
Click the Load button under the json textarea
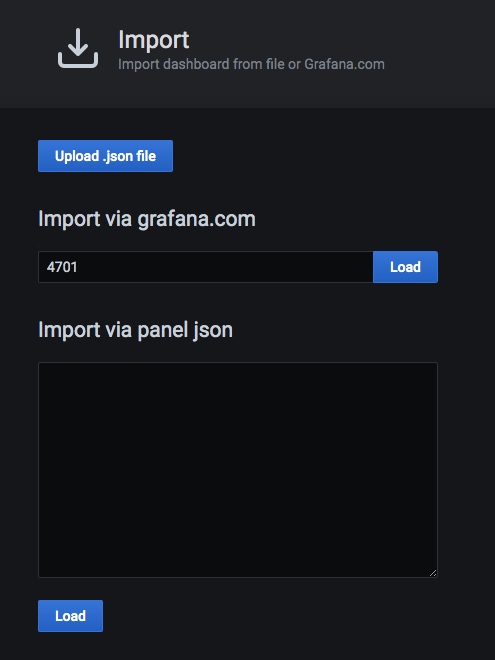[70, 616]
